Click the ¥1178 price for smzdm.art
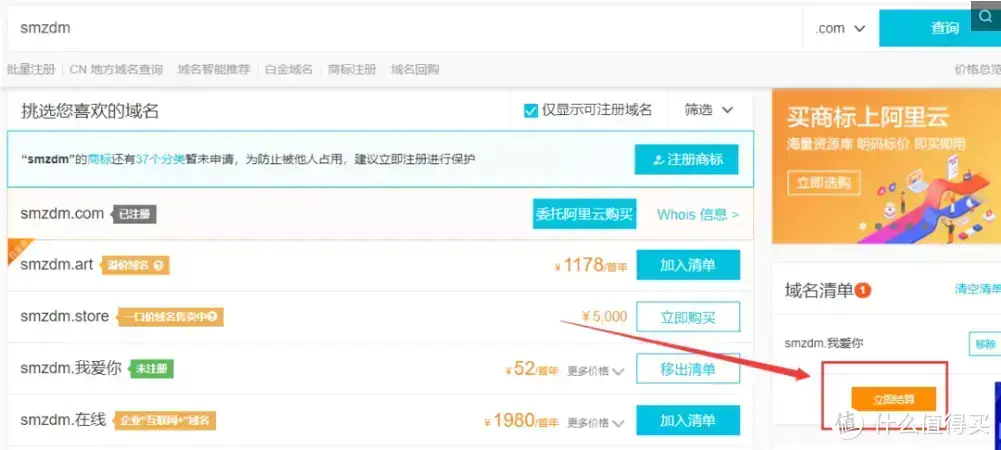The width and height of the screenshot is (1001, 450). [591, 265]
